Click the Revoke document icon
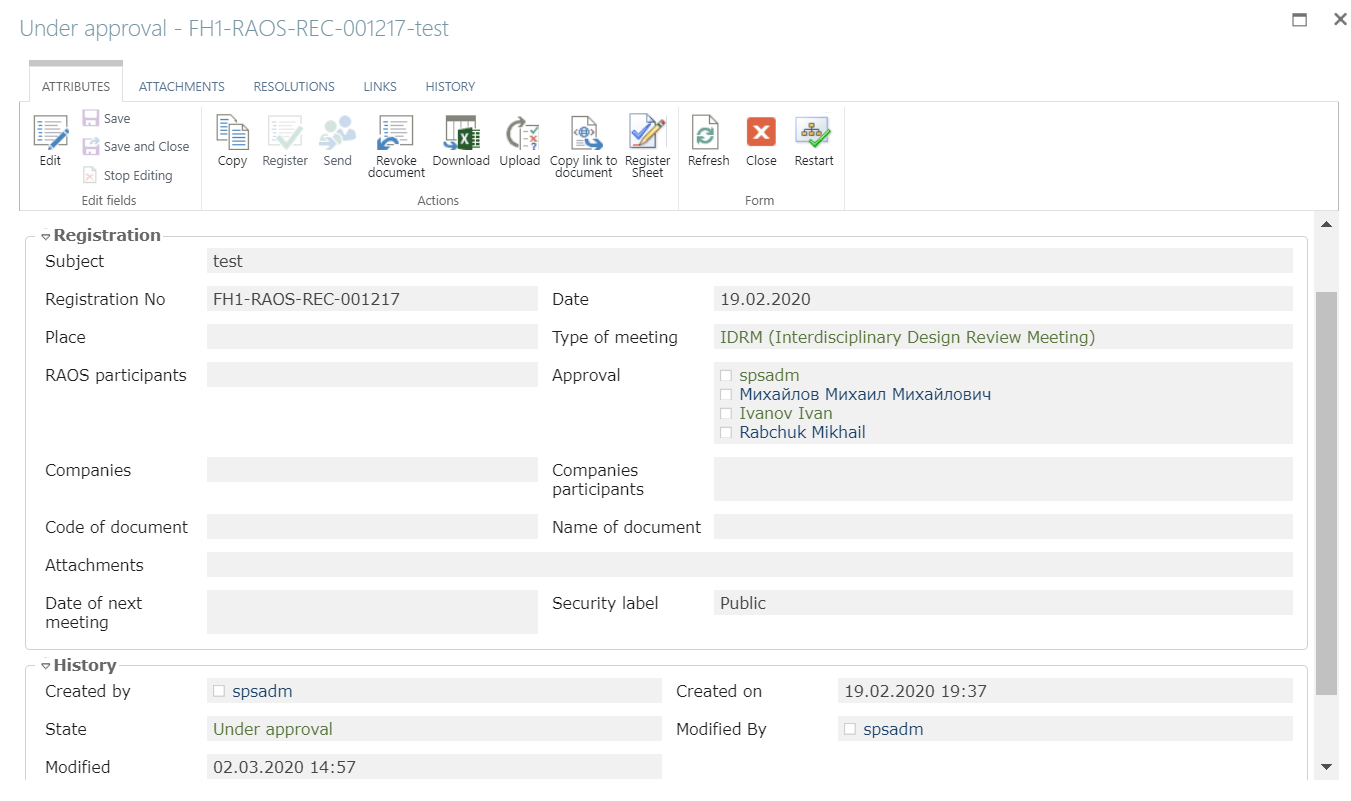This screenshot has width=1351, height=801. [396, 133]
